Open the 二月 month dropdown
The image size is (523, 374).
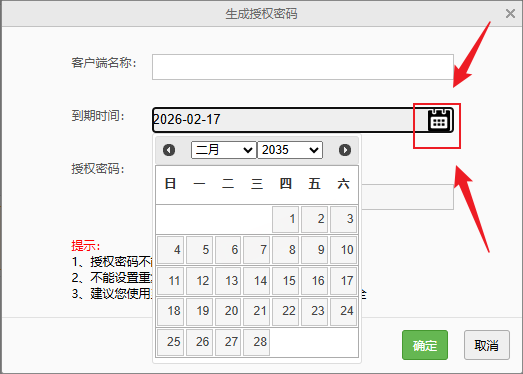[x=224, y=150]
